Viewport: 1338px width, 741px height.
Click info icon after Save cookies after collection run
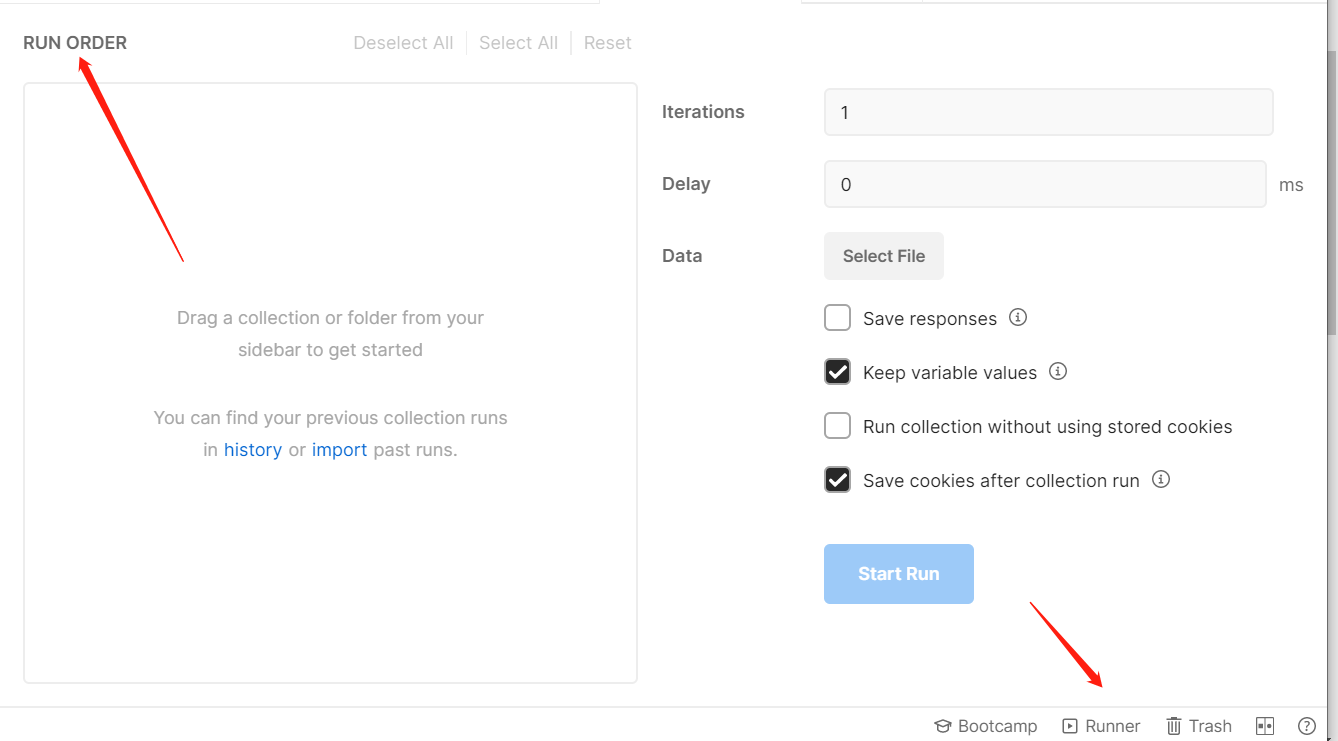point(1161,479)
